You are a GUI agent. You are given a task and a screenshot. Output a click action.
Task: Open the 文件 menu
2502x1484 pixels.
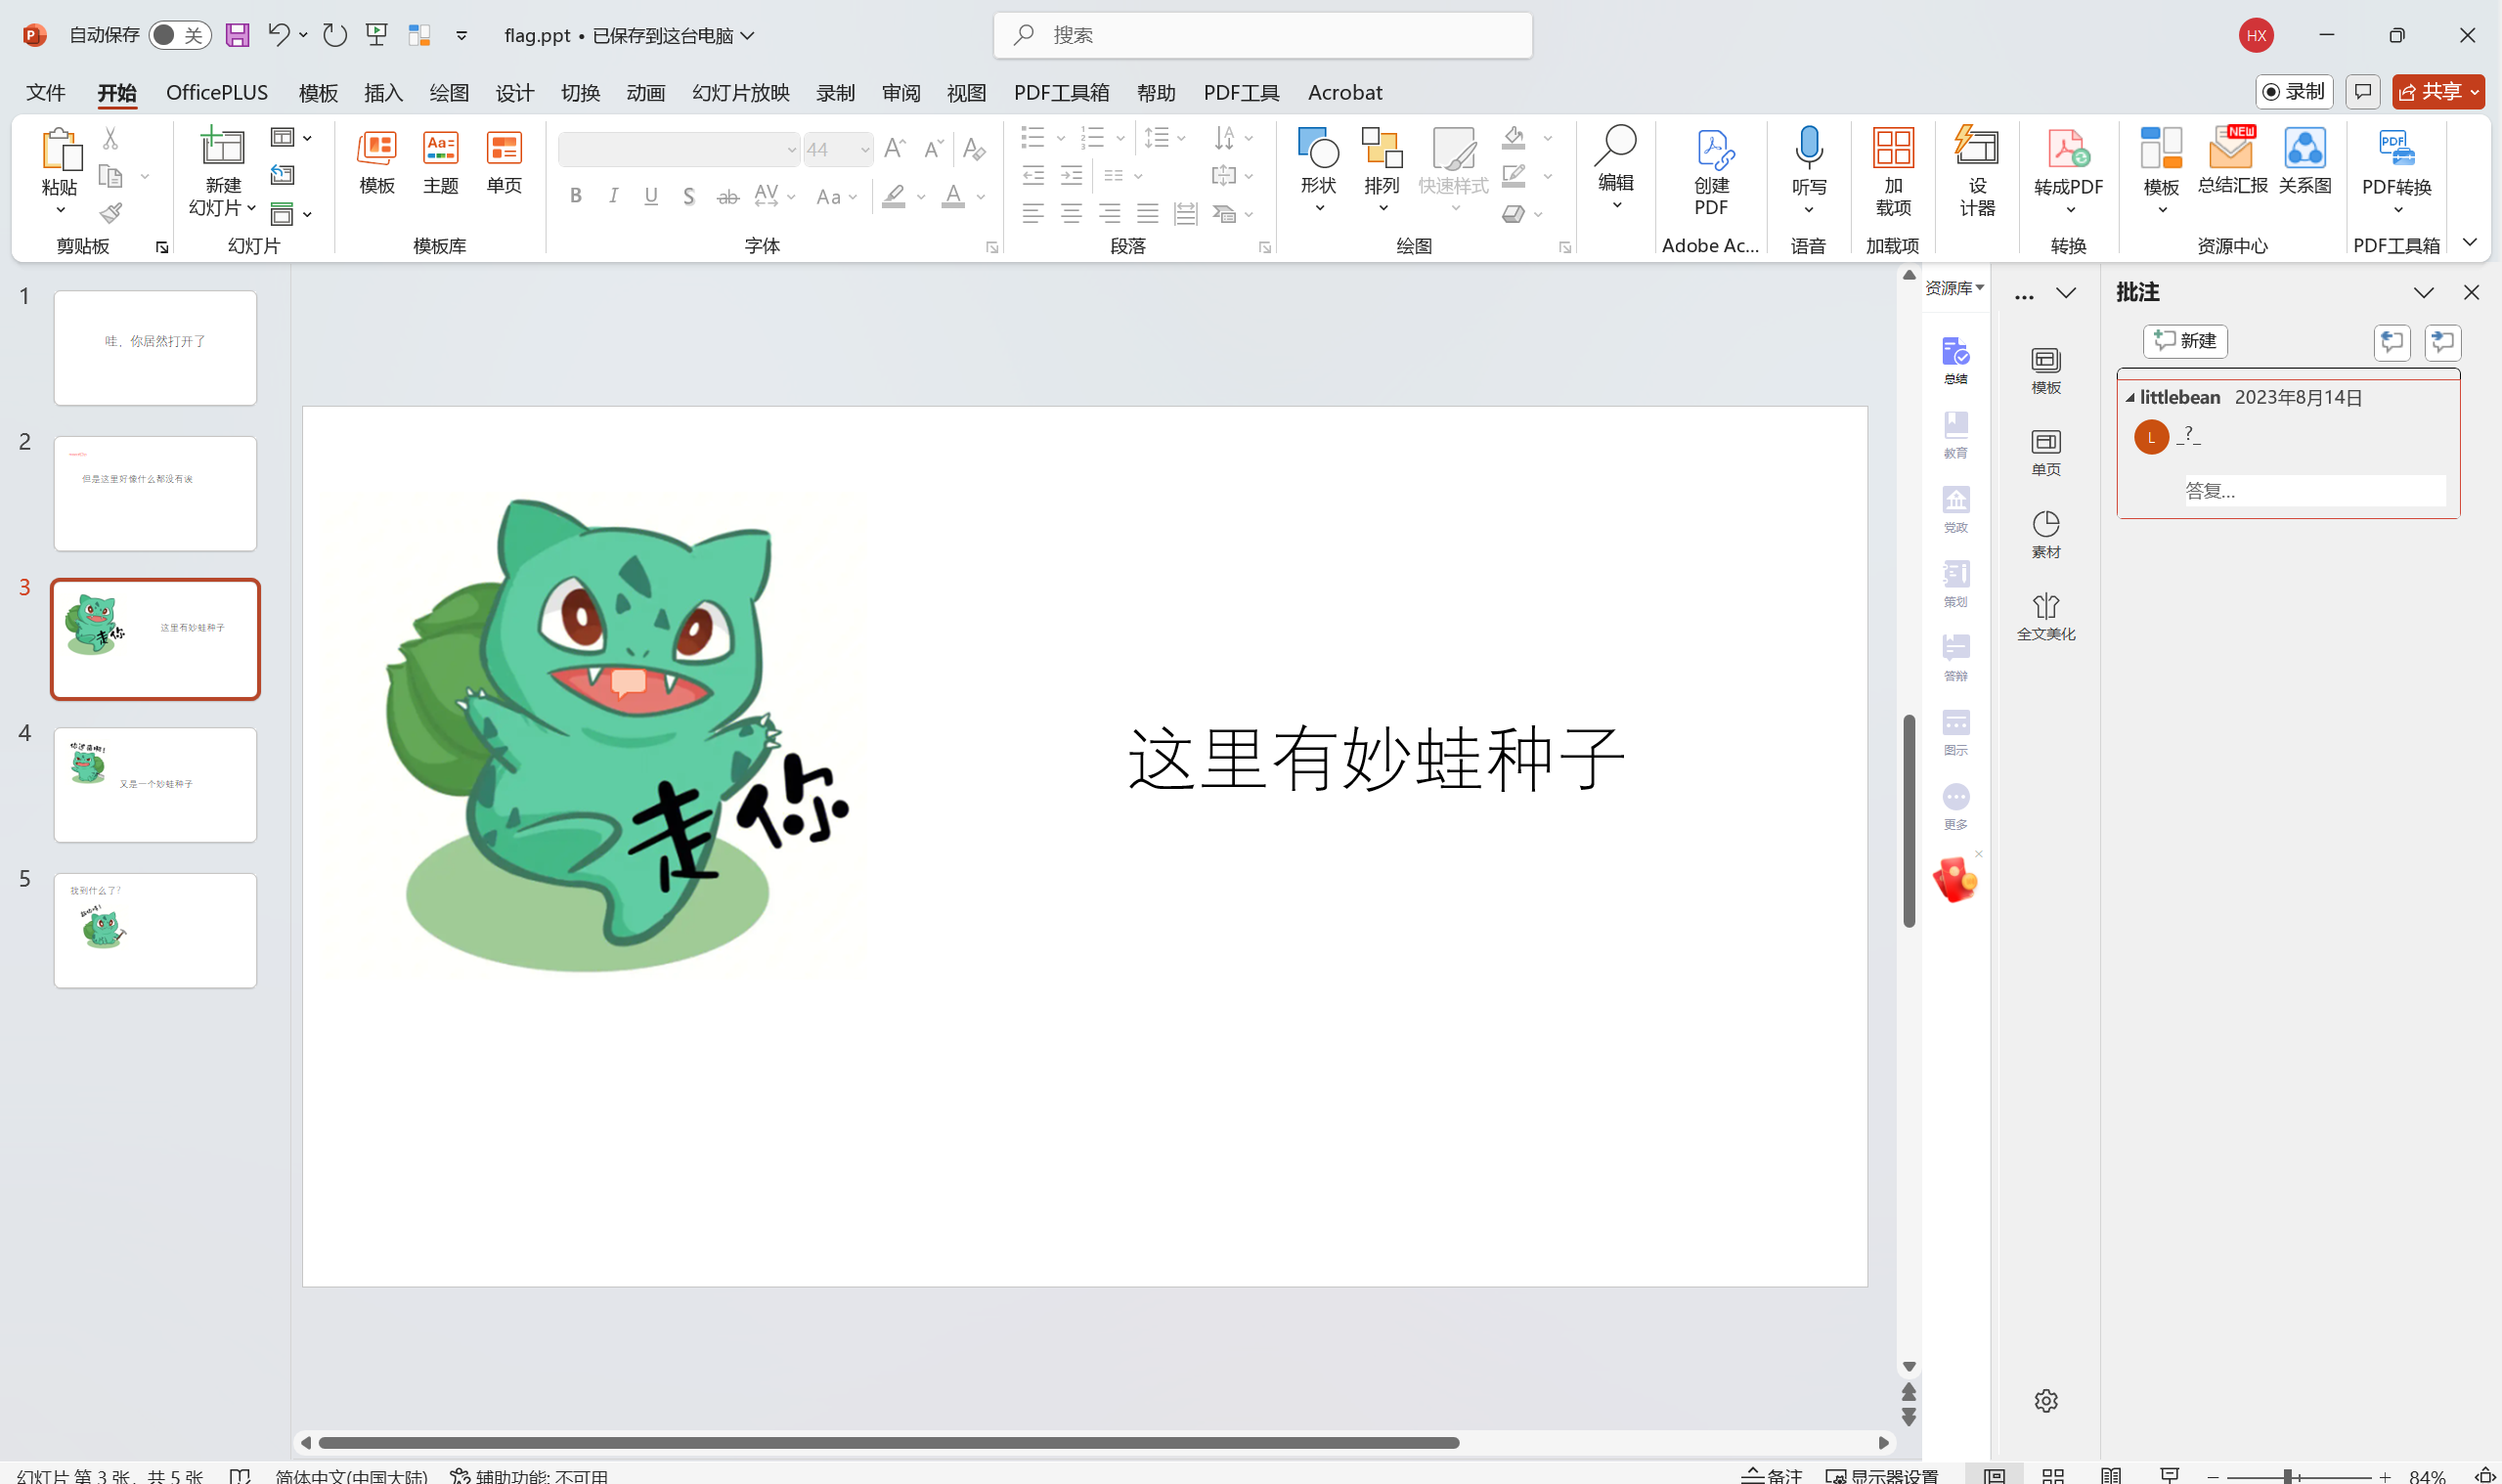[46, 92]
